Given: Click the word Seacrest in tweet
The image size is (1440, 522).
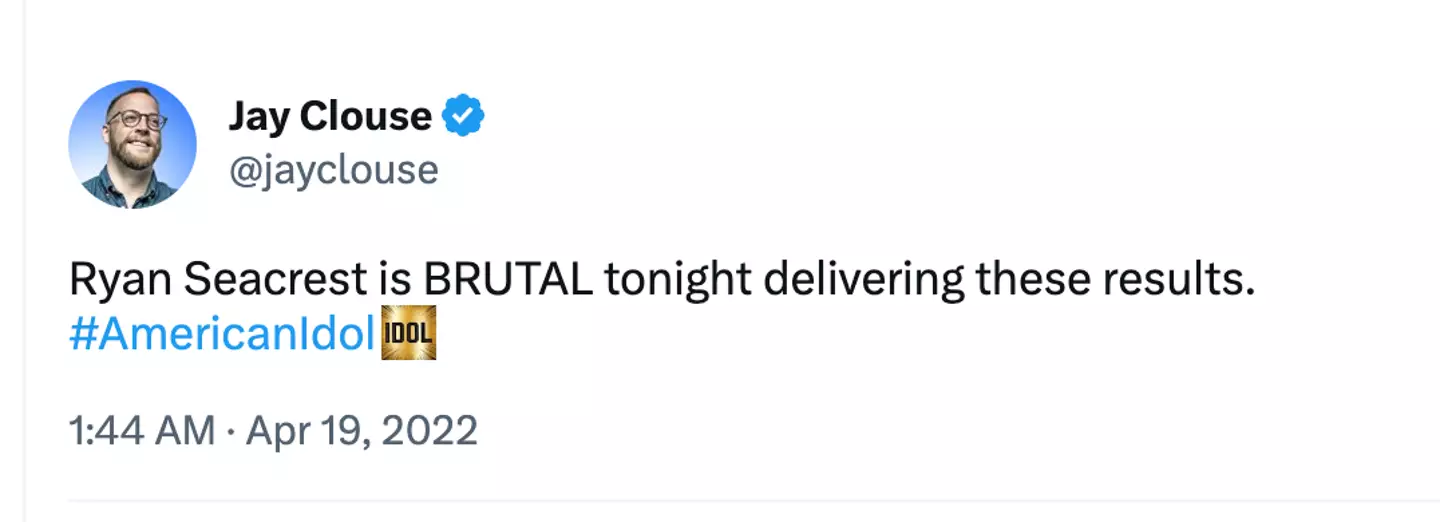Looking at the screenshot, I should 274,281.
